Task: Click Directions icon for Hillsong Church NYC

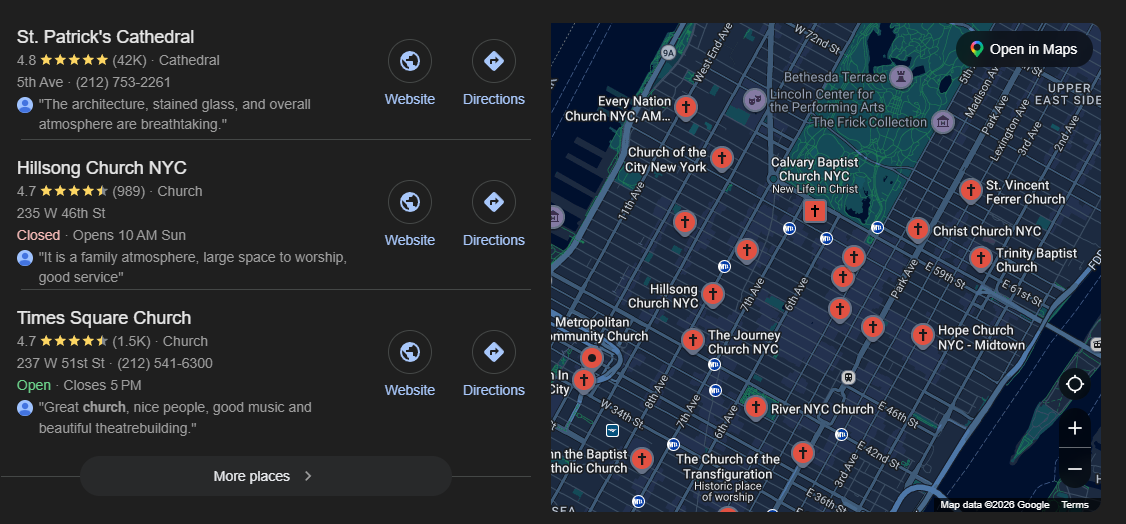Action: point(493,203)
